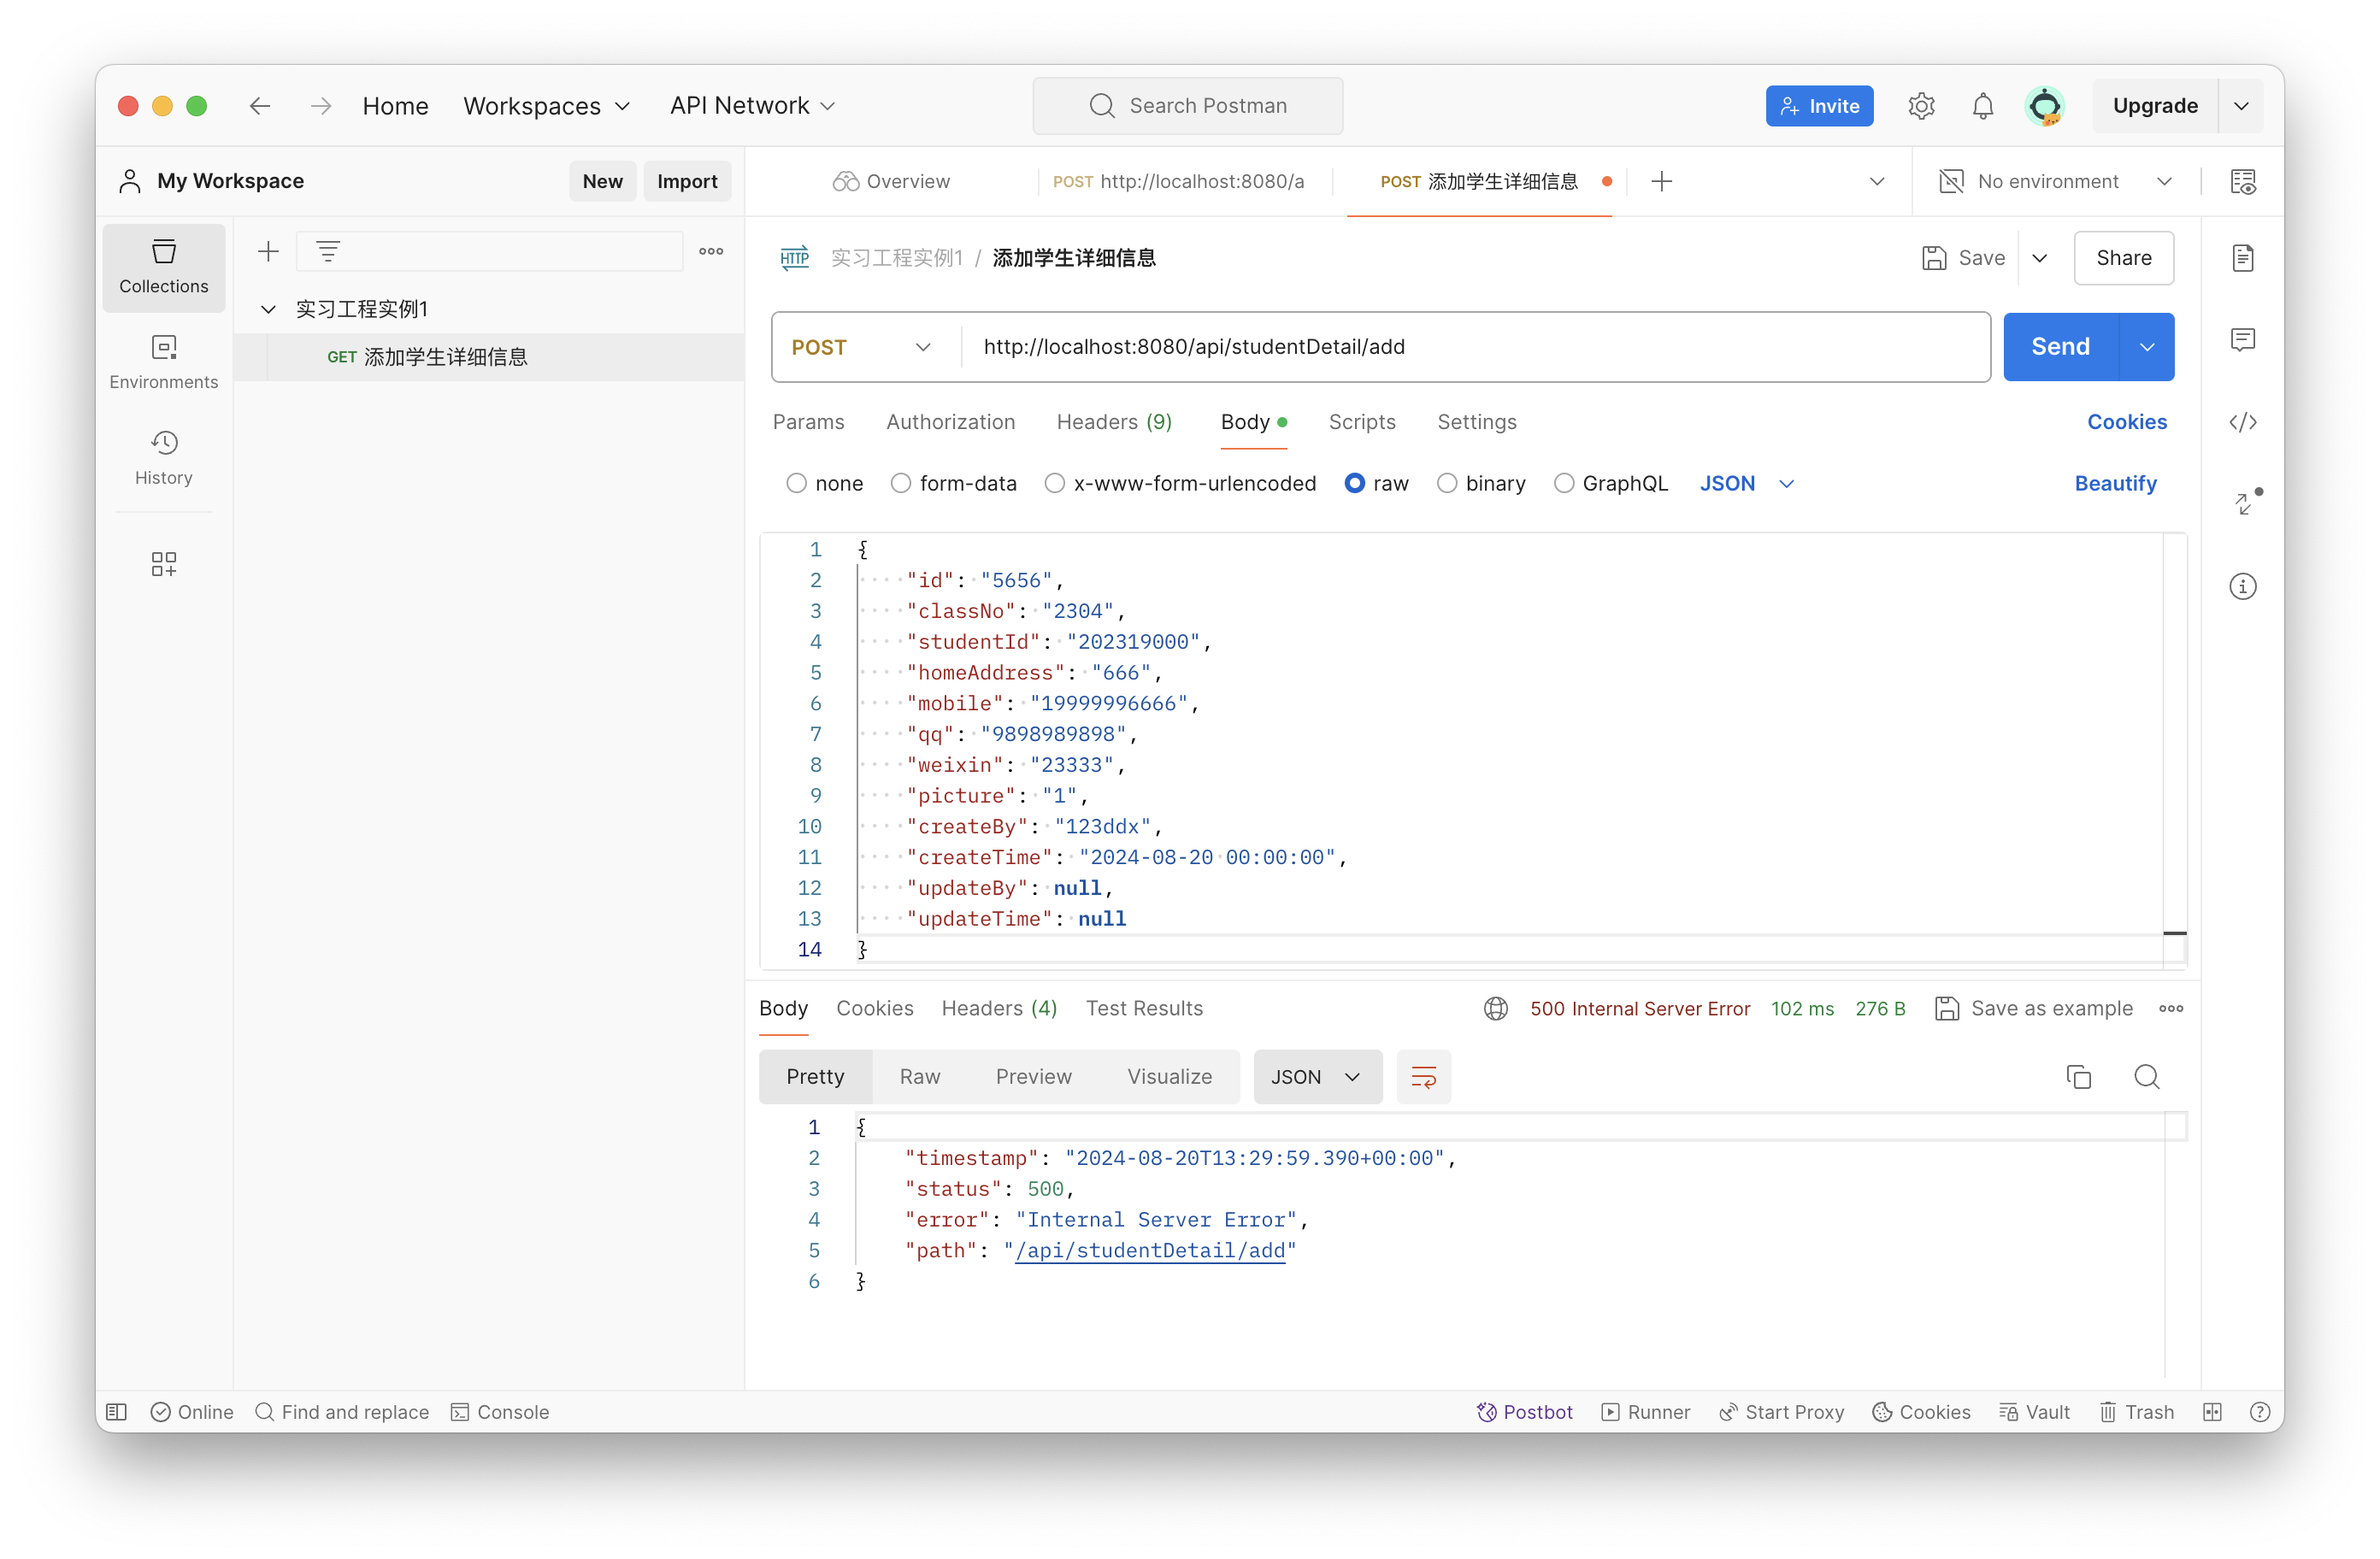Switch to the POST http://localhost:8080/a tab
Image resolution: width=2380 pixels, height=1559 pixels.
click(x=1178, y=181)
